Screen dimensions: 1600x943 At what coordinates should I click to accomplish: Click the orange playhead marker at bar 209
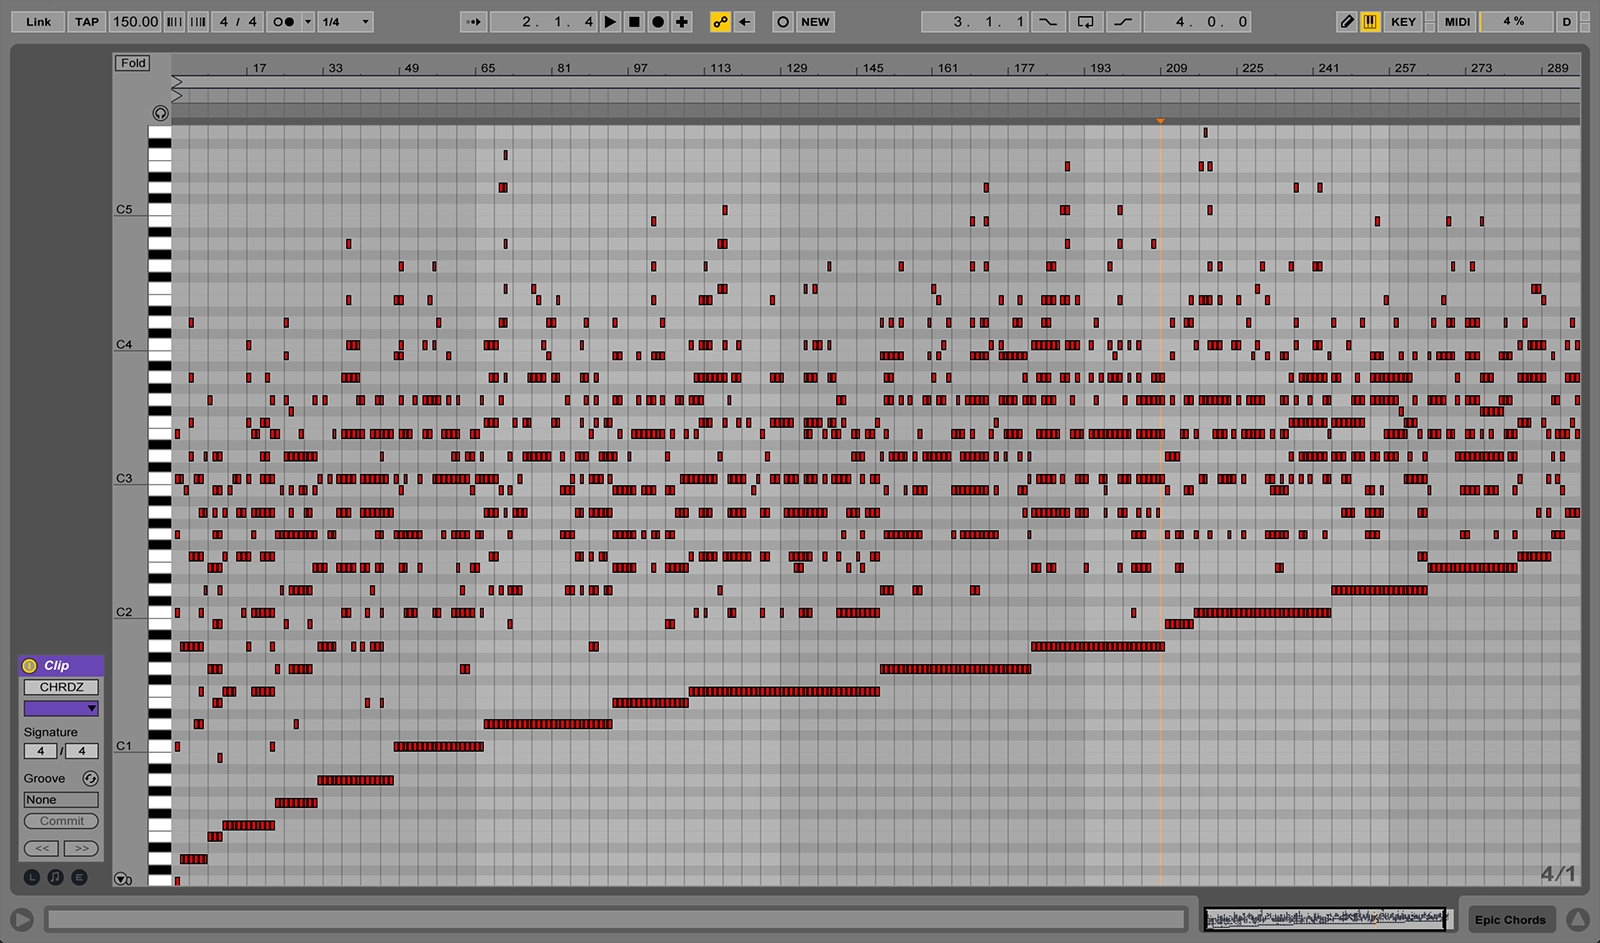point(1161,121)
